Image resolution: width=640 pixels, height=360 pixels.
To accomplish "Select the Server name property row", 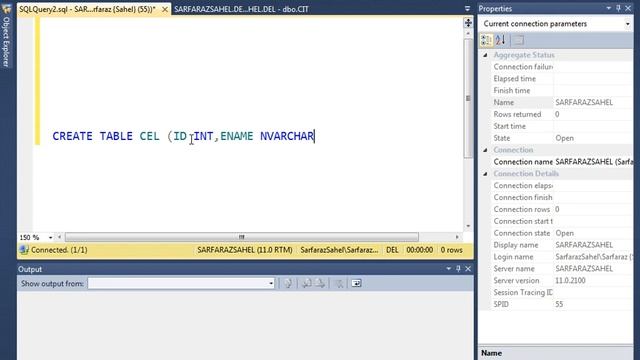I will click(x=562, y=269).
